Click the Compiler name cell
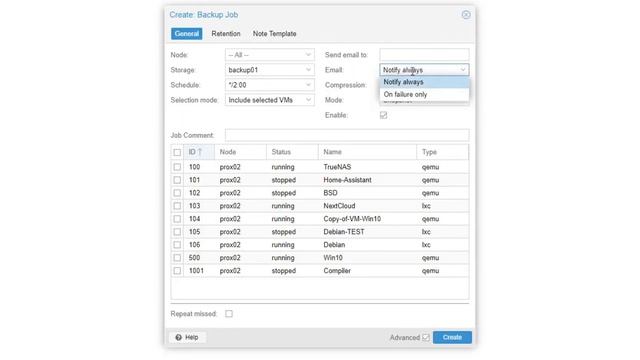The width and height of the screenshot is (640, 360). point(337,271)
